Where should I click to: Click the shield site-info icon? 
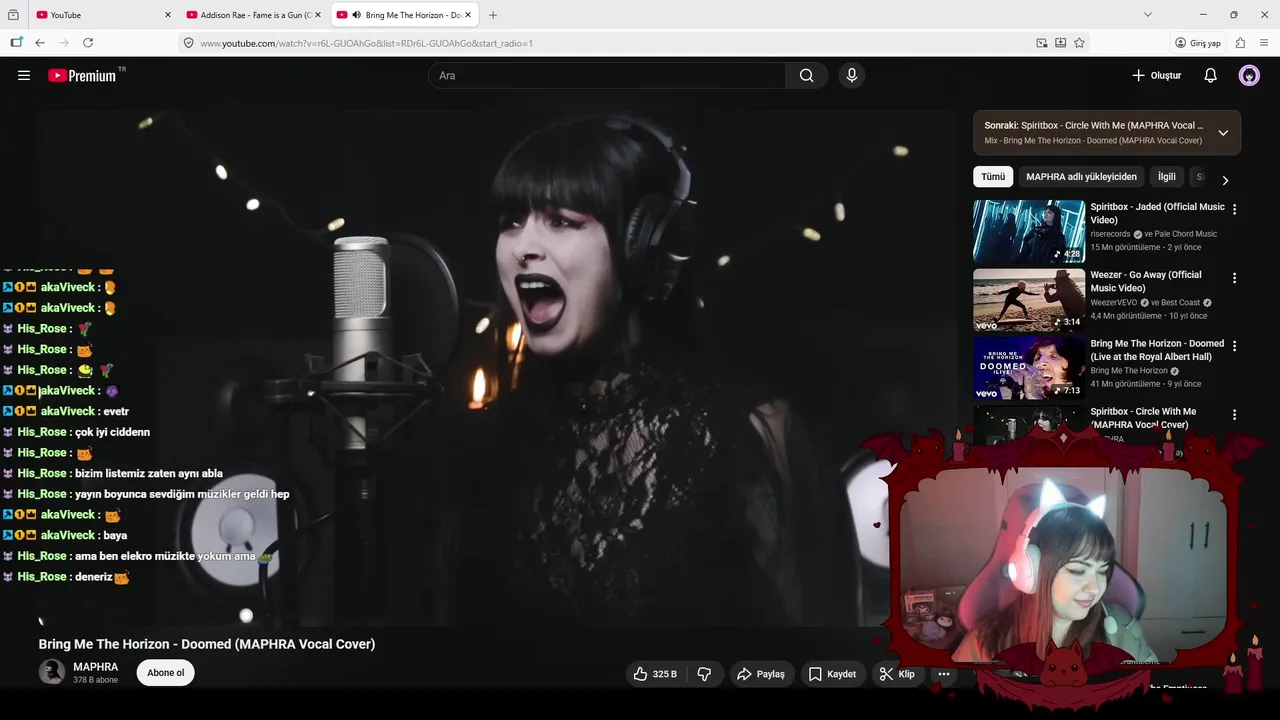tap(188, 43)
